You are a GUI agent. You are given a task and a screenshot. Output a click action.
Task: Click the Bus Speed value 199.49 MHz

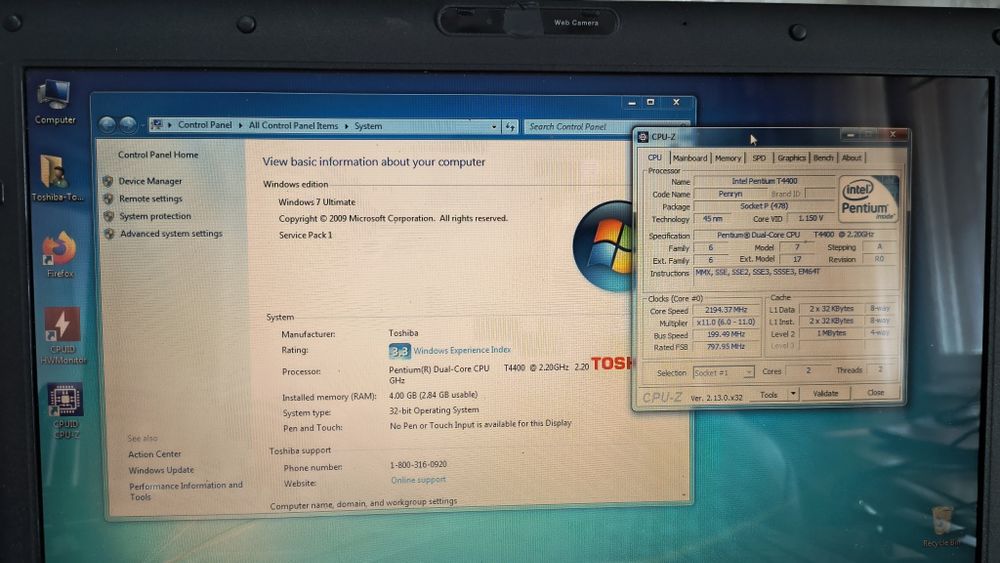[726, 335]
